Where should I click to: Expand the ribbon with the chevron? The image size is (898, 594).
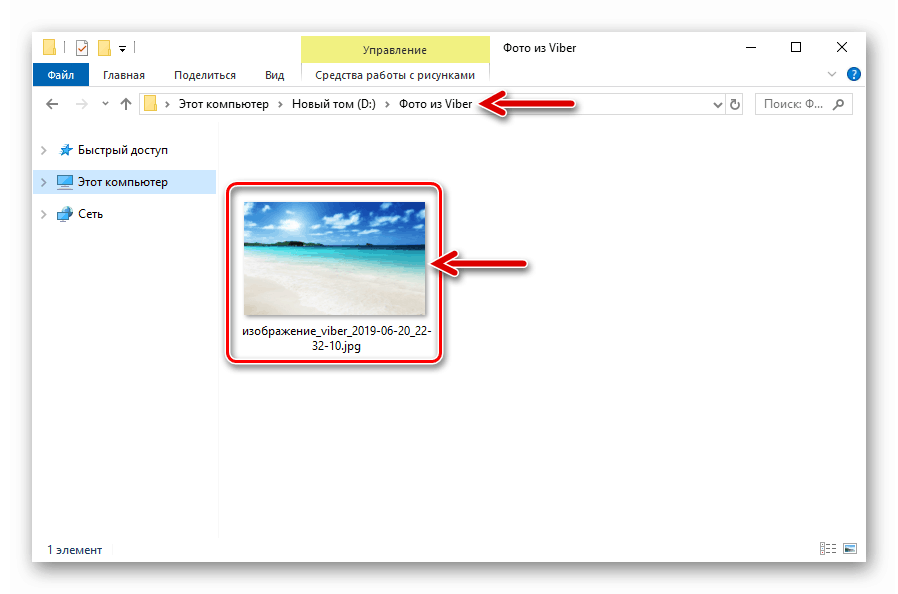pos(832,74)
